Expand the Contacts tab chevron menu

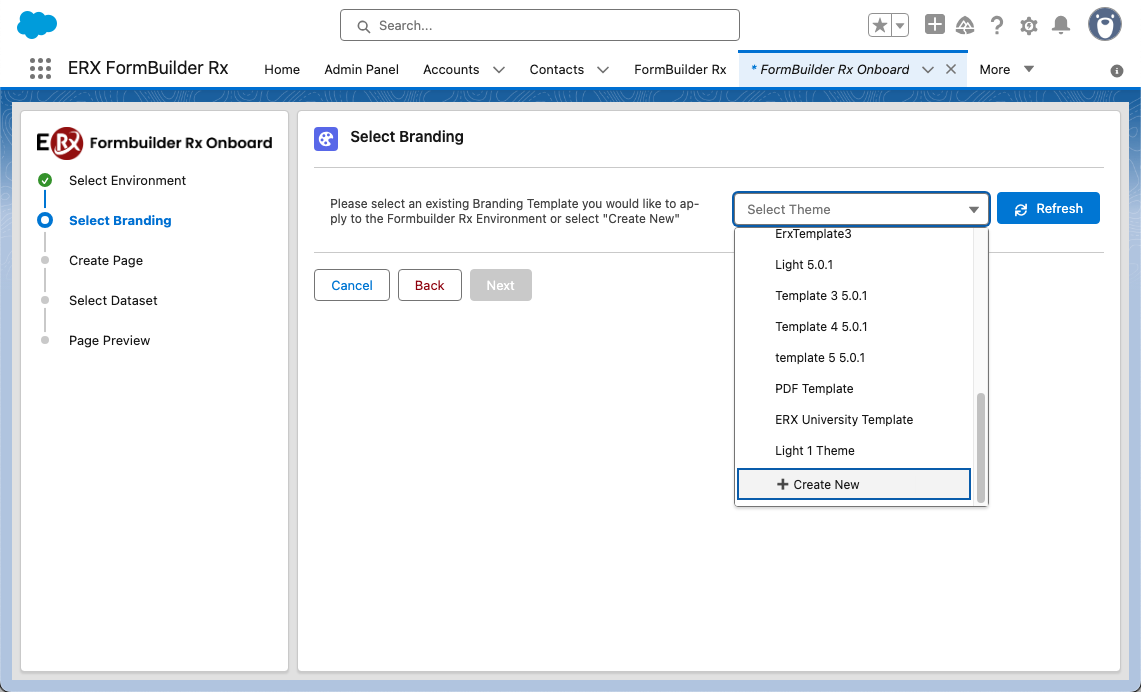coord(603,70)
